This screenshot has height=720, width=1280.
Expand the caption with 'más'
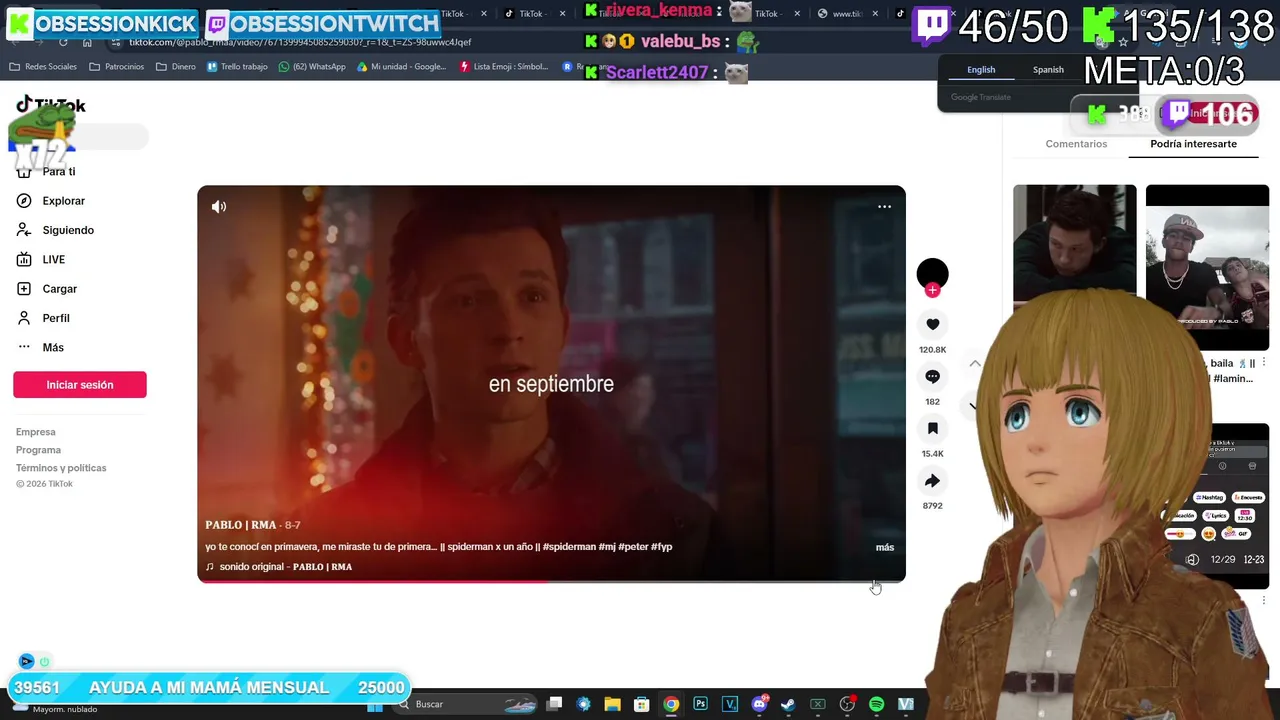point(885,547)
